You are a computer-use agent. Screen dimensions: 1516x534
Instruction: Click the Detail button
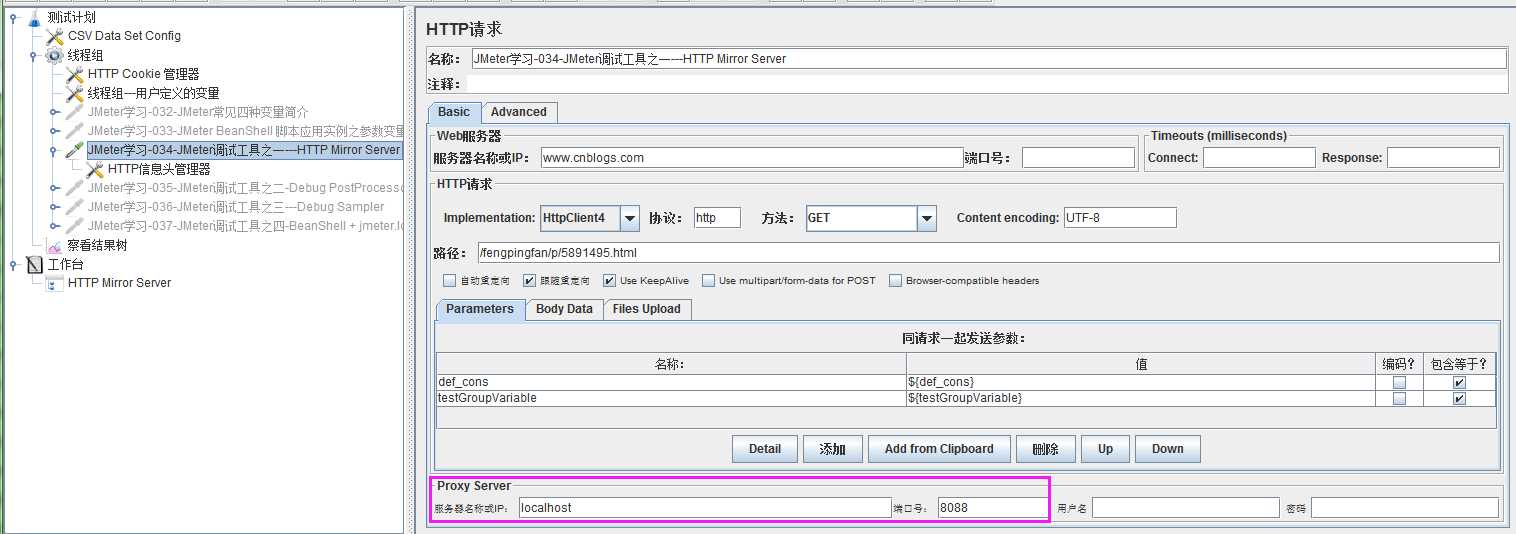click(x=765, y=449)
